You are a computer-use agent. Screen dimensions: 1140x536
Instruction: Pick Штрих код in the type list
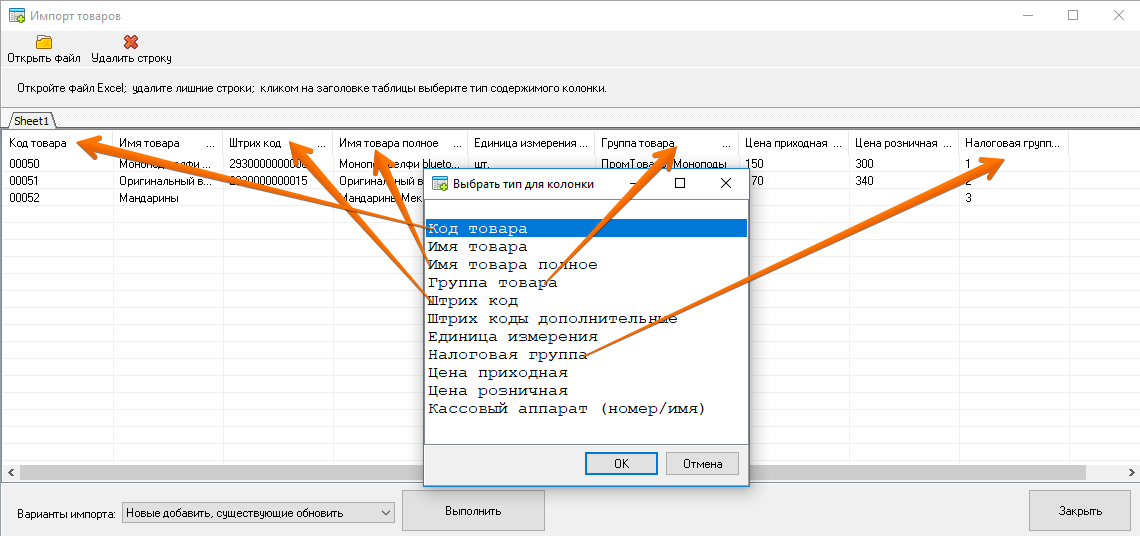tap(586, 300)
